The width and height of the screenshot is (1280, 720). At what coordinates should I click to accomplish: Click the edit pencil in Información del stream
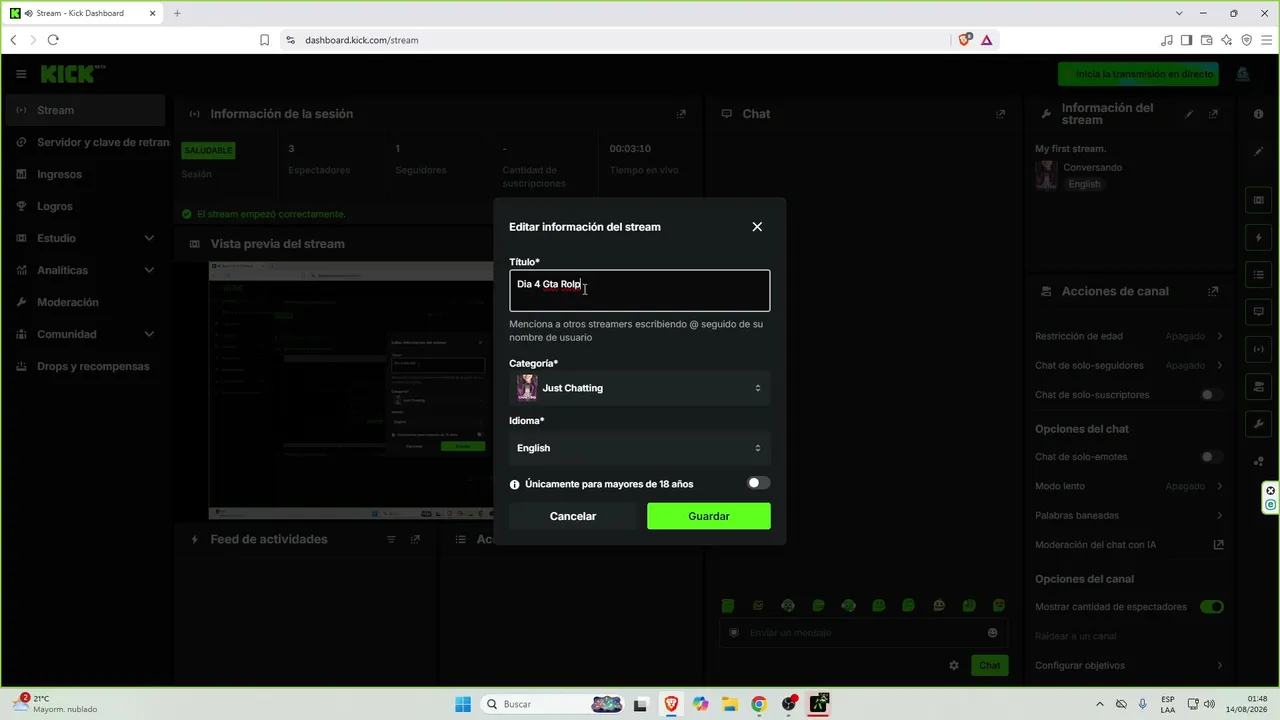point(1189,114)
